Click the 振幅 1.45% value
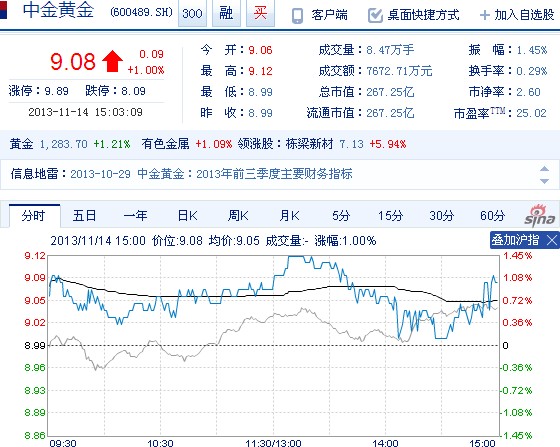This screenshot has width=560, height=447. (x=532, y=50)
